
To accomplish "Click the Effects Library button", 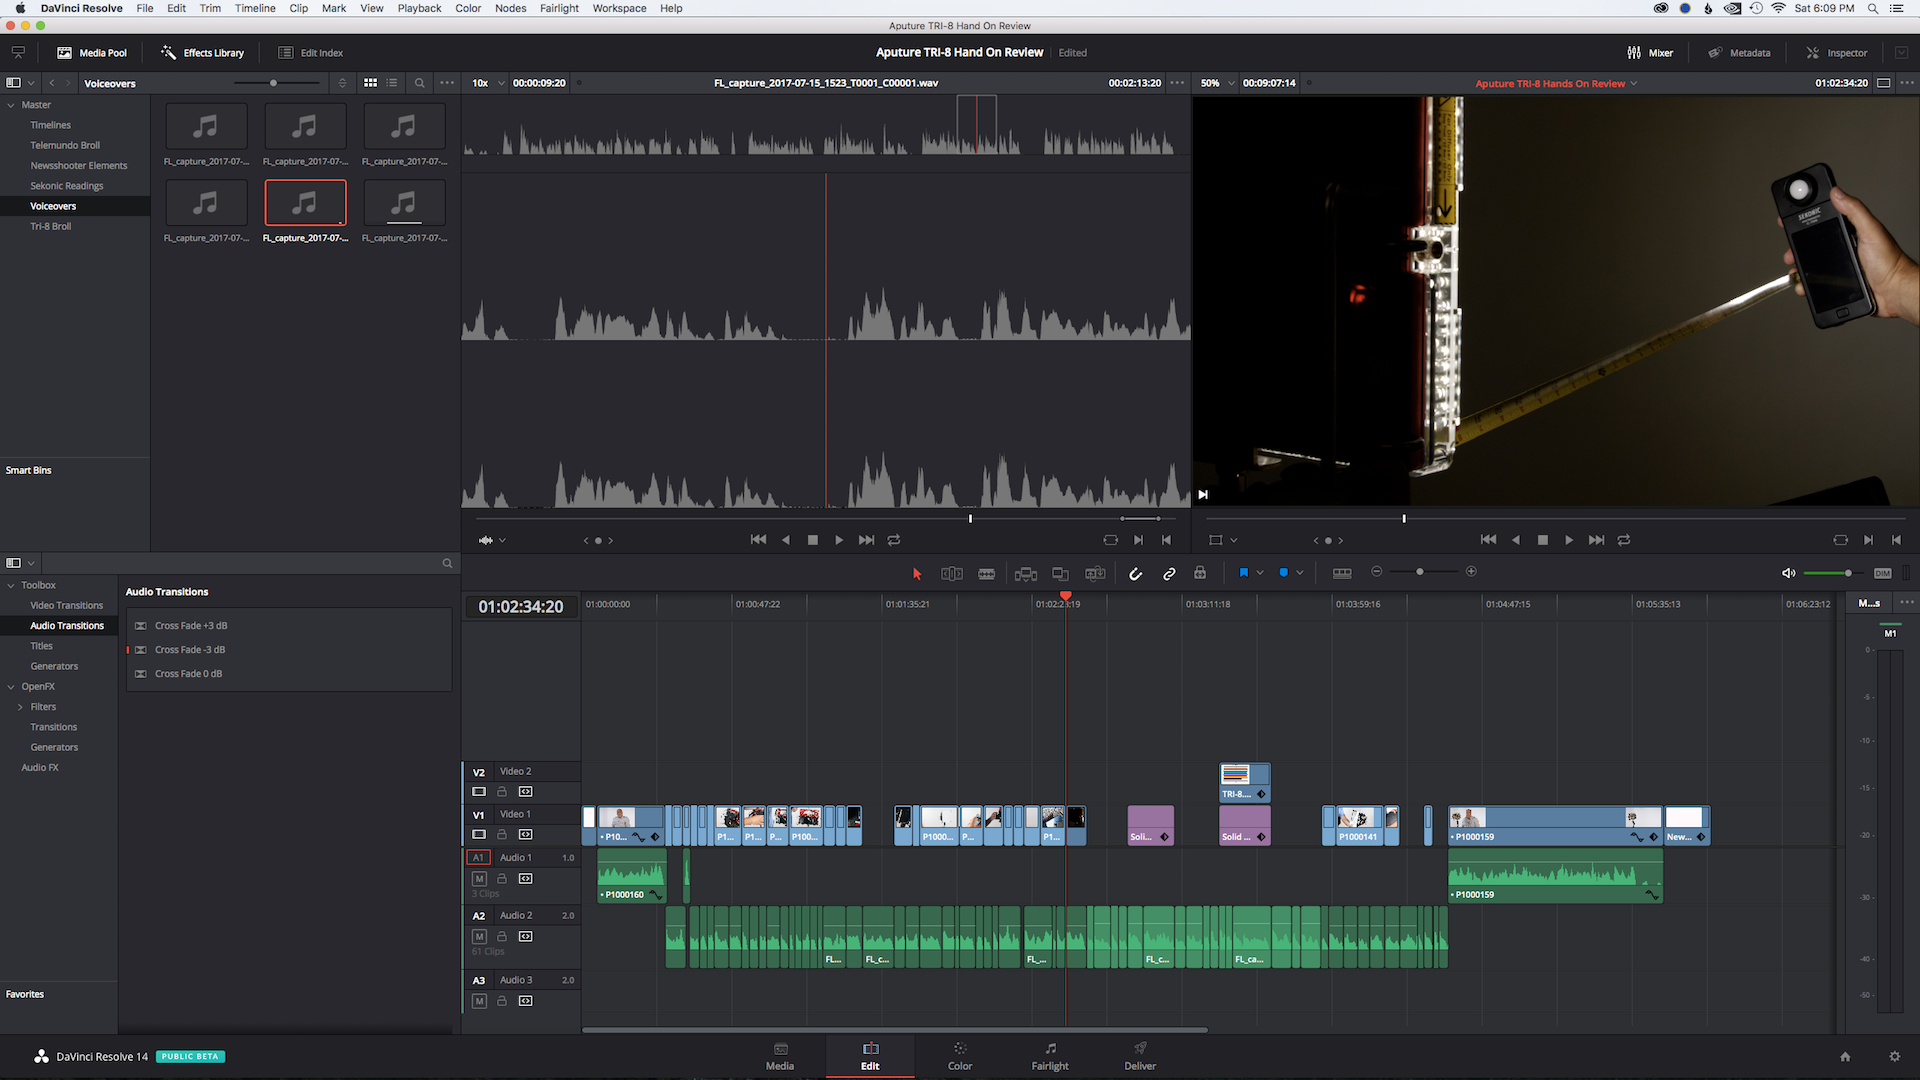I will click(203, 53).
